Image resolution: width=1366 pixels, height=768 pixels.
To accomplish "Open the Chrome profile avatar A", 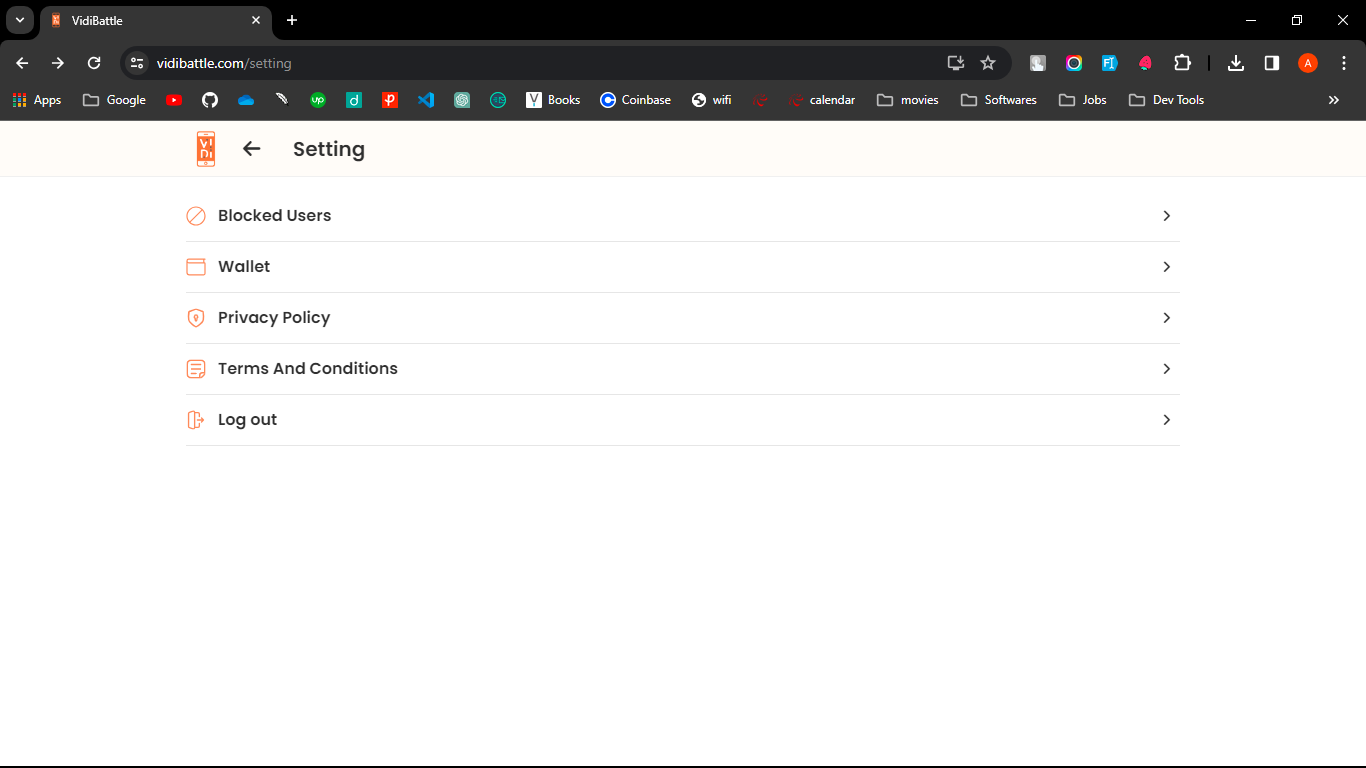I will click(1308, 63).
